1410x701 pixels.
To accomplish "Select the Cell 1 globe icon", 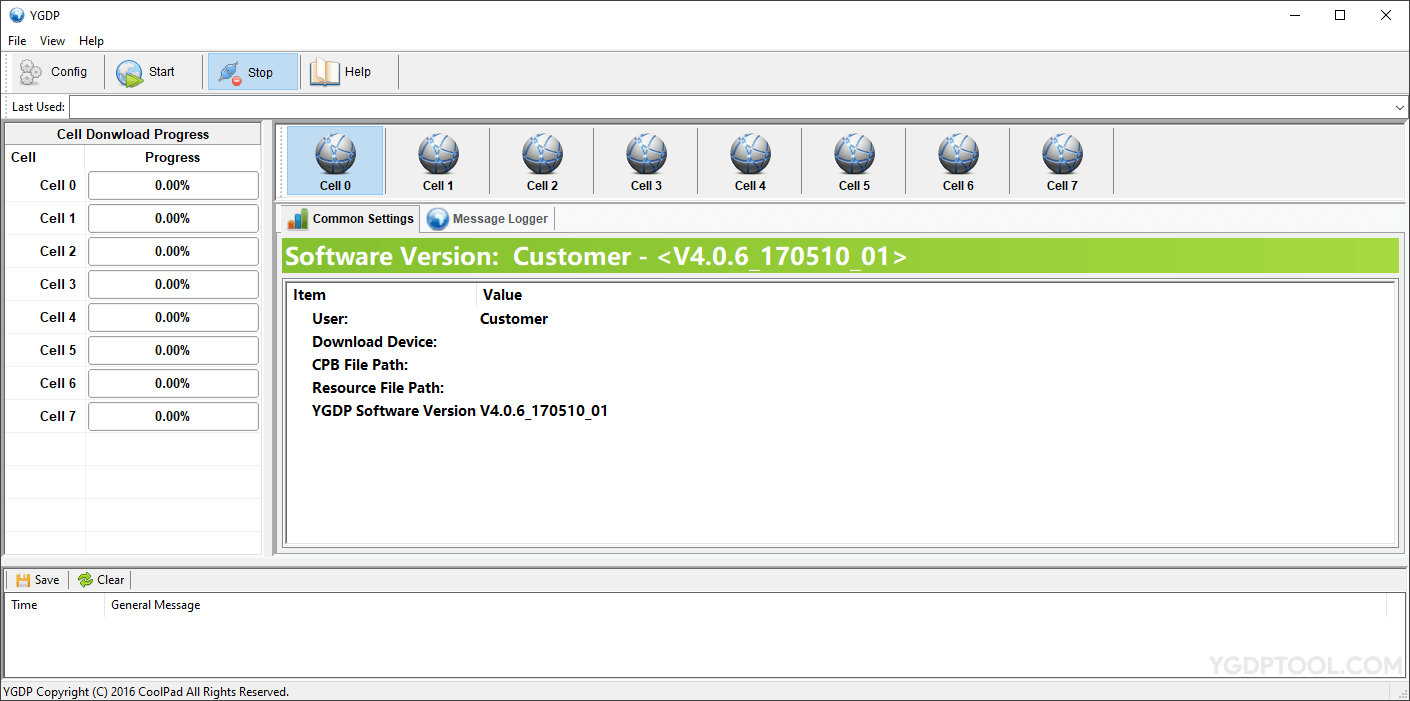I will [438, 160].
